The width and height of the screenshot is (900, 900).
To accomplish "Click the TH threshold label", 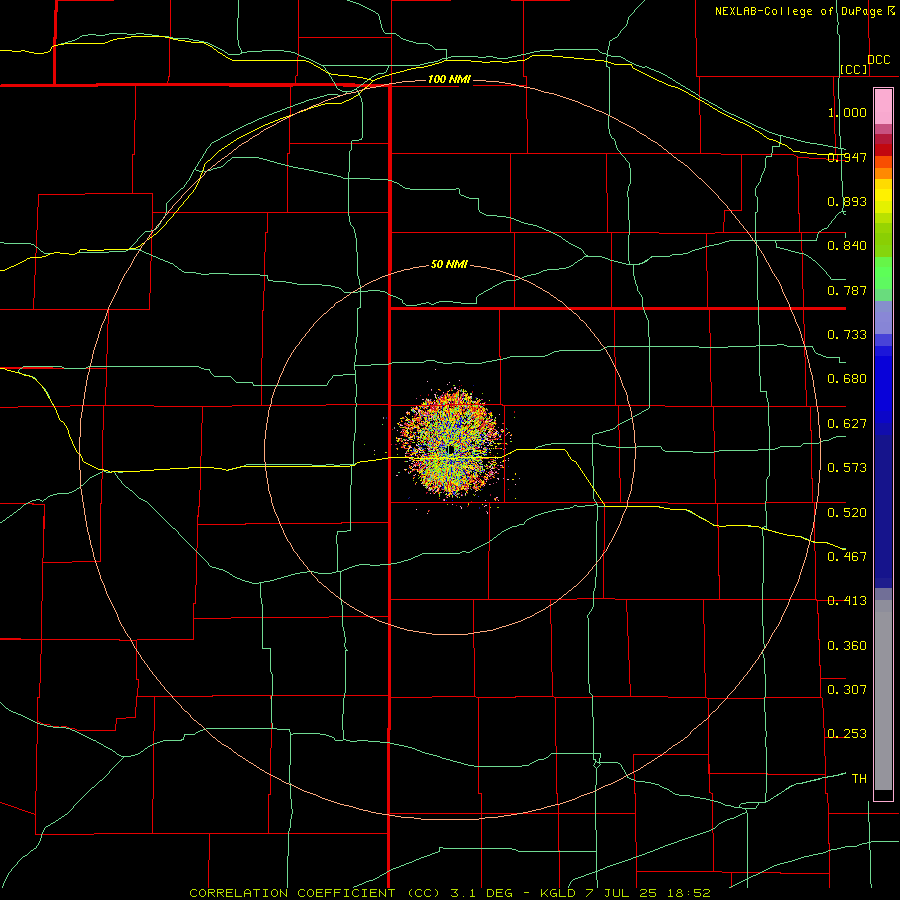I will pyautogui.click(x=859, y=779).
